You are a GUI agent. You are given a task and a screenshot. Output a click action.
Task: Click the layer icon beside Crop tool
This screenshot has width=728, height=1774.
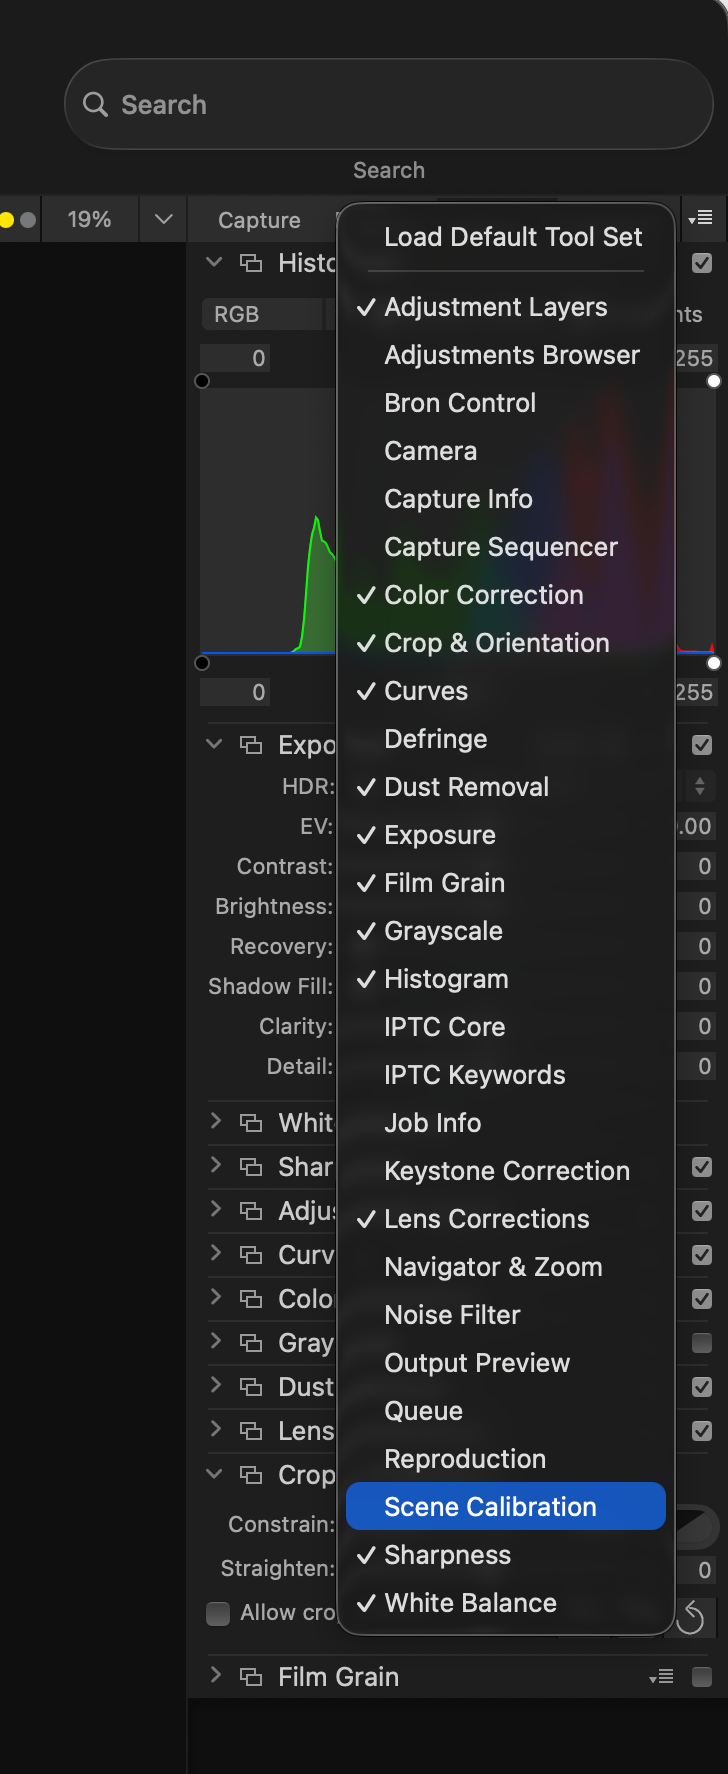click(x=251, y=1475)
